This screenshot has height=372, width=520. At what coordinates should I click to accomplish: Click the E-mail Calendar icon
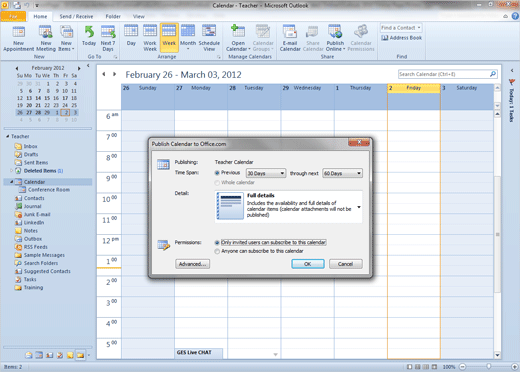click(290, 39)
